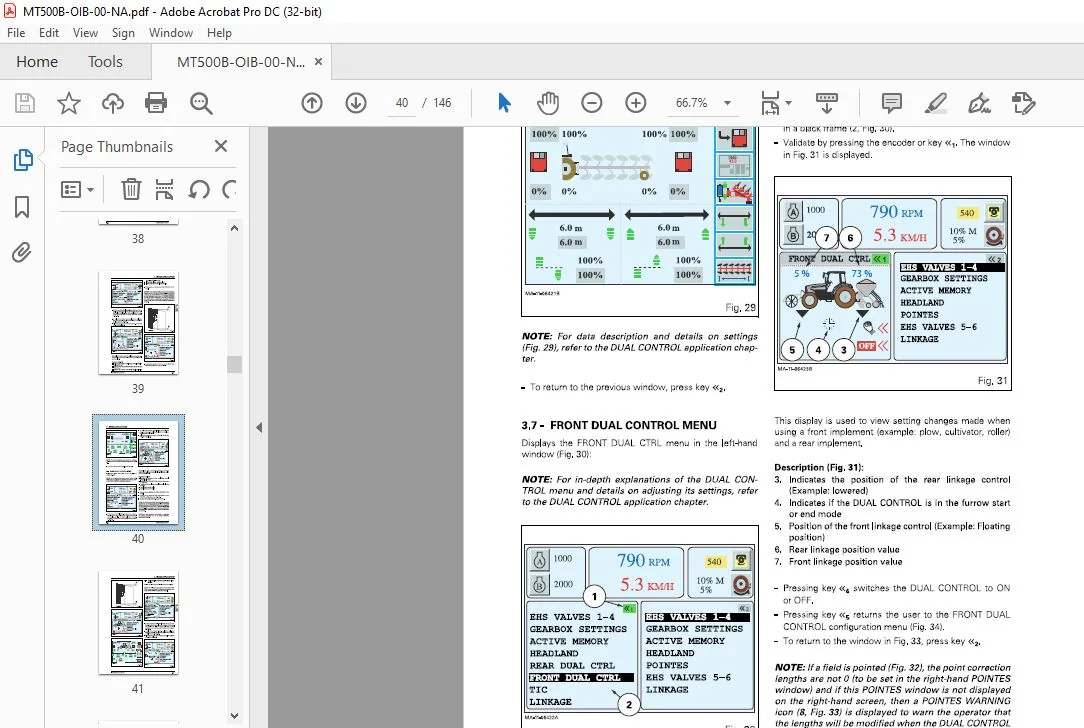The width and height of the screenshot is (1084, 728).
Task: Click the Save file icon
Action: click(x=25, y=103)
